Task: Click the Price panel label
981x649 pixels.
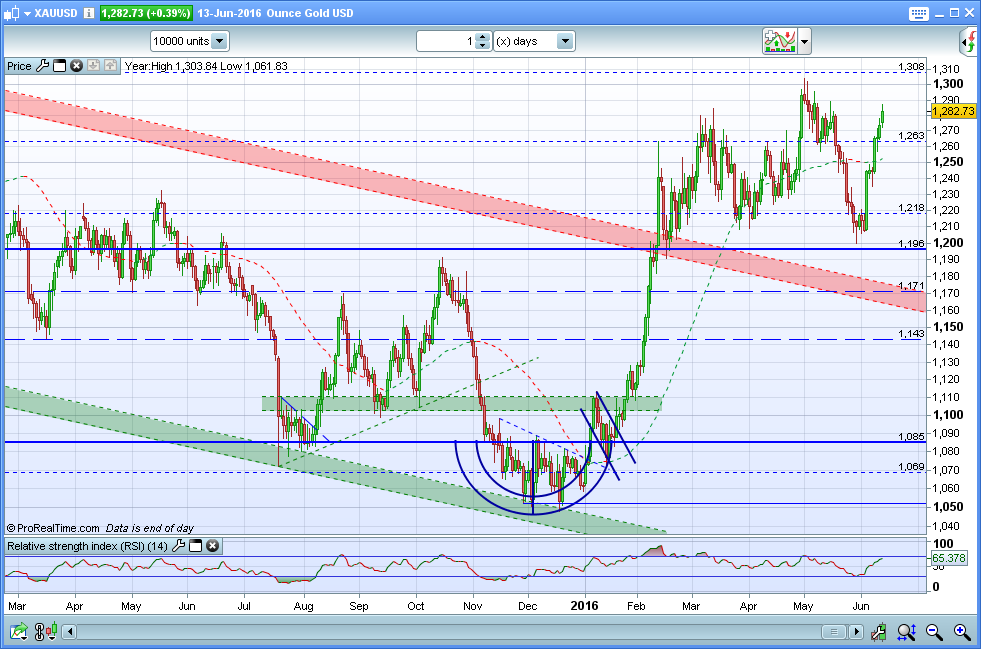Action: [19, 66]
